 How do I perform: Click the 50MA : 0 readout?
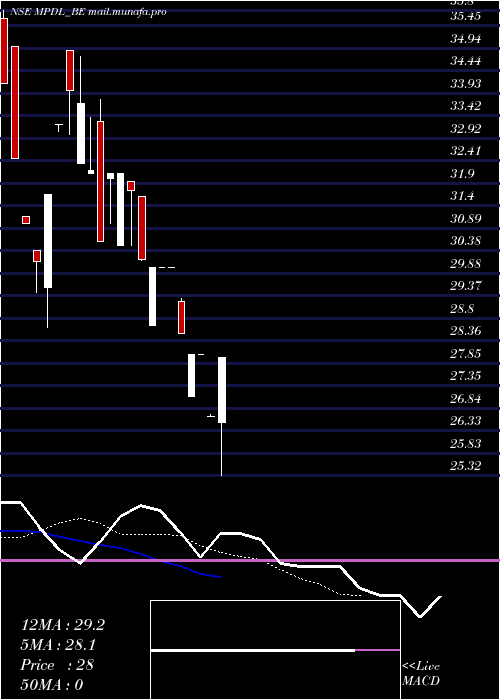pyautogui.click(x=52, y=685)
